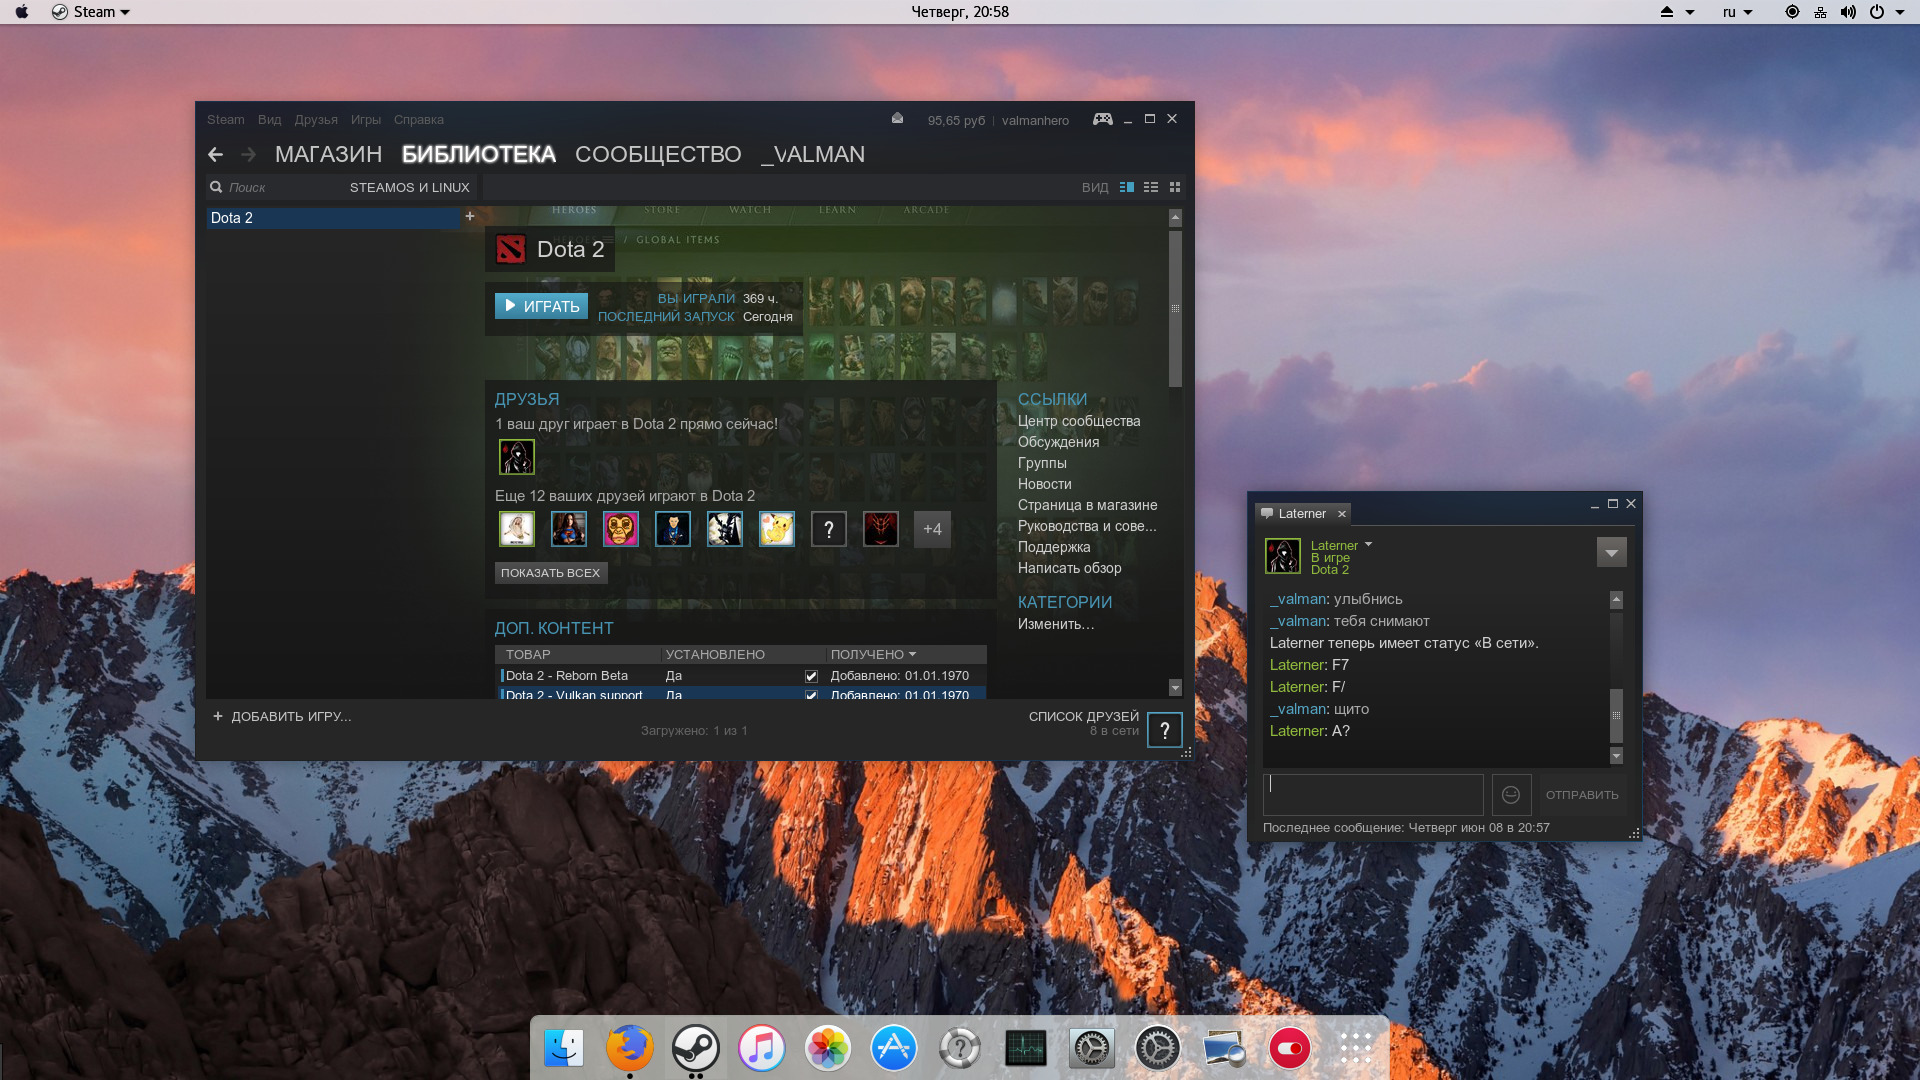The width and height of the screenshot is (1920, 1080).
Task: Click the back navigation arrow
Action: pos(215,154)
